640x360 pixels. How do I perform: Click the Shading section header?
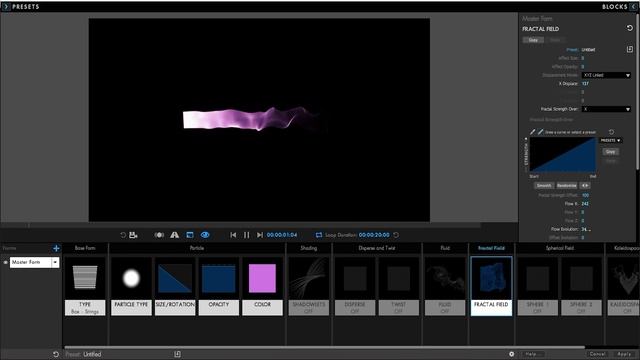click(x=309, y=248)
